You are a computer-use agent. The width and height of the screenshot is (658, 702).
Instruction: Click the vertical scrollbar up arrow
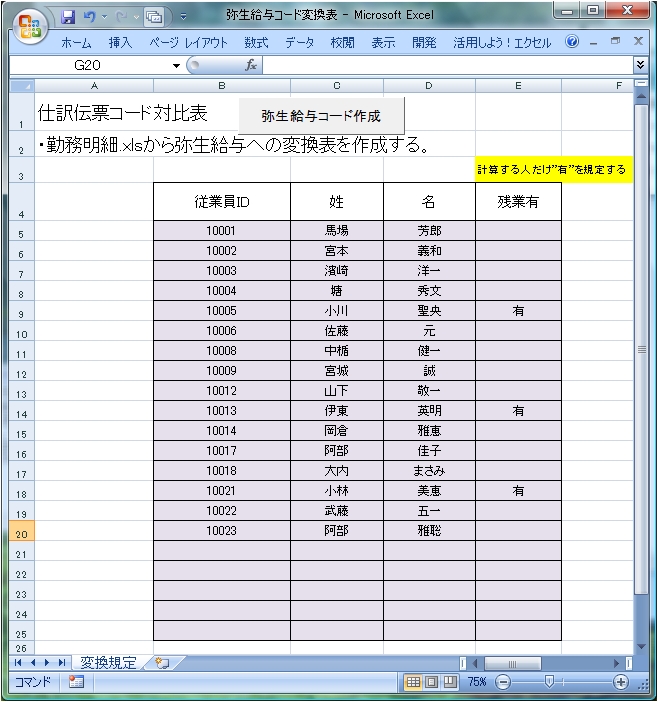click(x=641, y=96)
